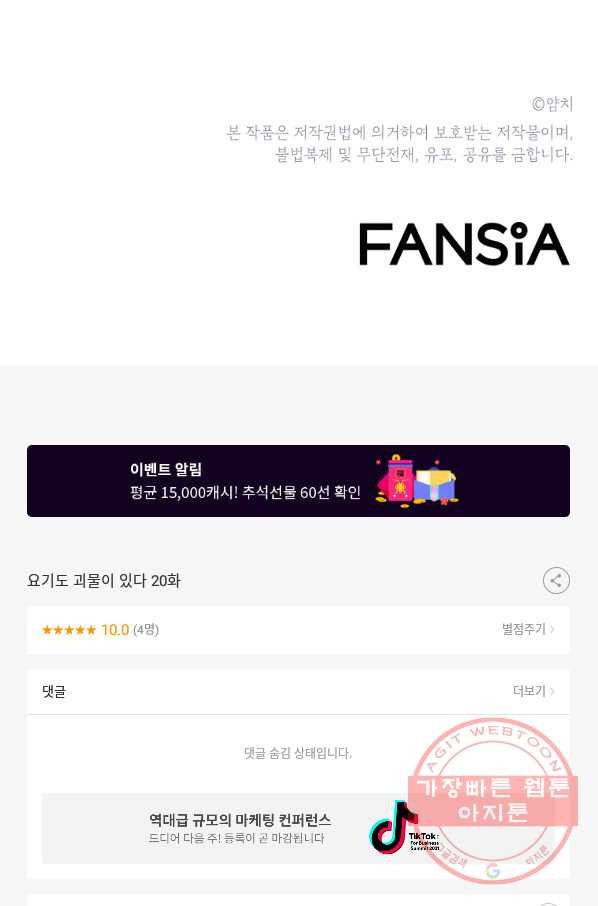This screenshot has width=598, height=906.
Task: Open the 이벤트 알림 banner
Action: tap(298, 481)
